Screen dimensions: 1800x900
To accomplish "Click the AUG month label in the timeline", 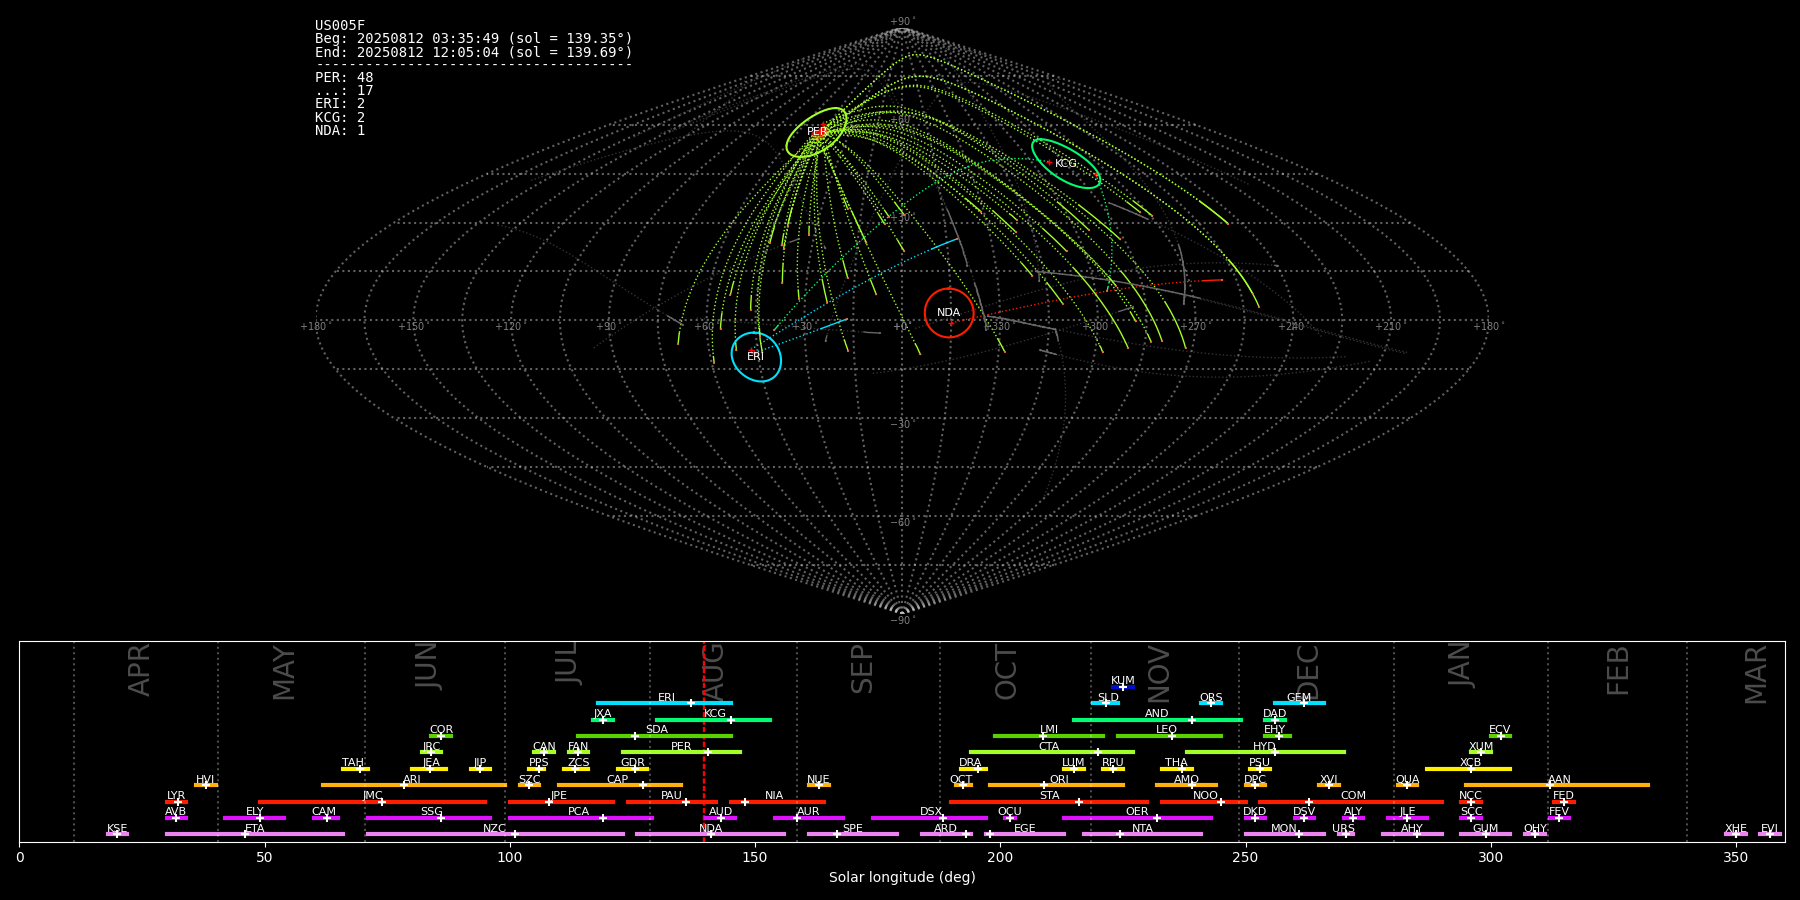I will coord(713,672).
